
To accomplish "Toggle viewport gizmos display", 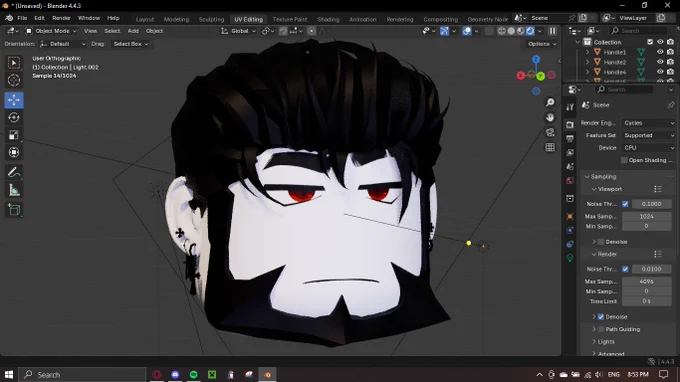I will point(445,31).
